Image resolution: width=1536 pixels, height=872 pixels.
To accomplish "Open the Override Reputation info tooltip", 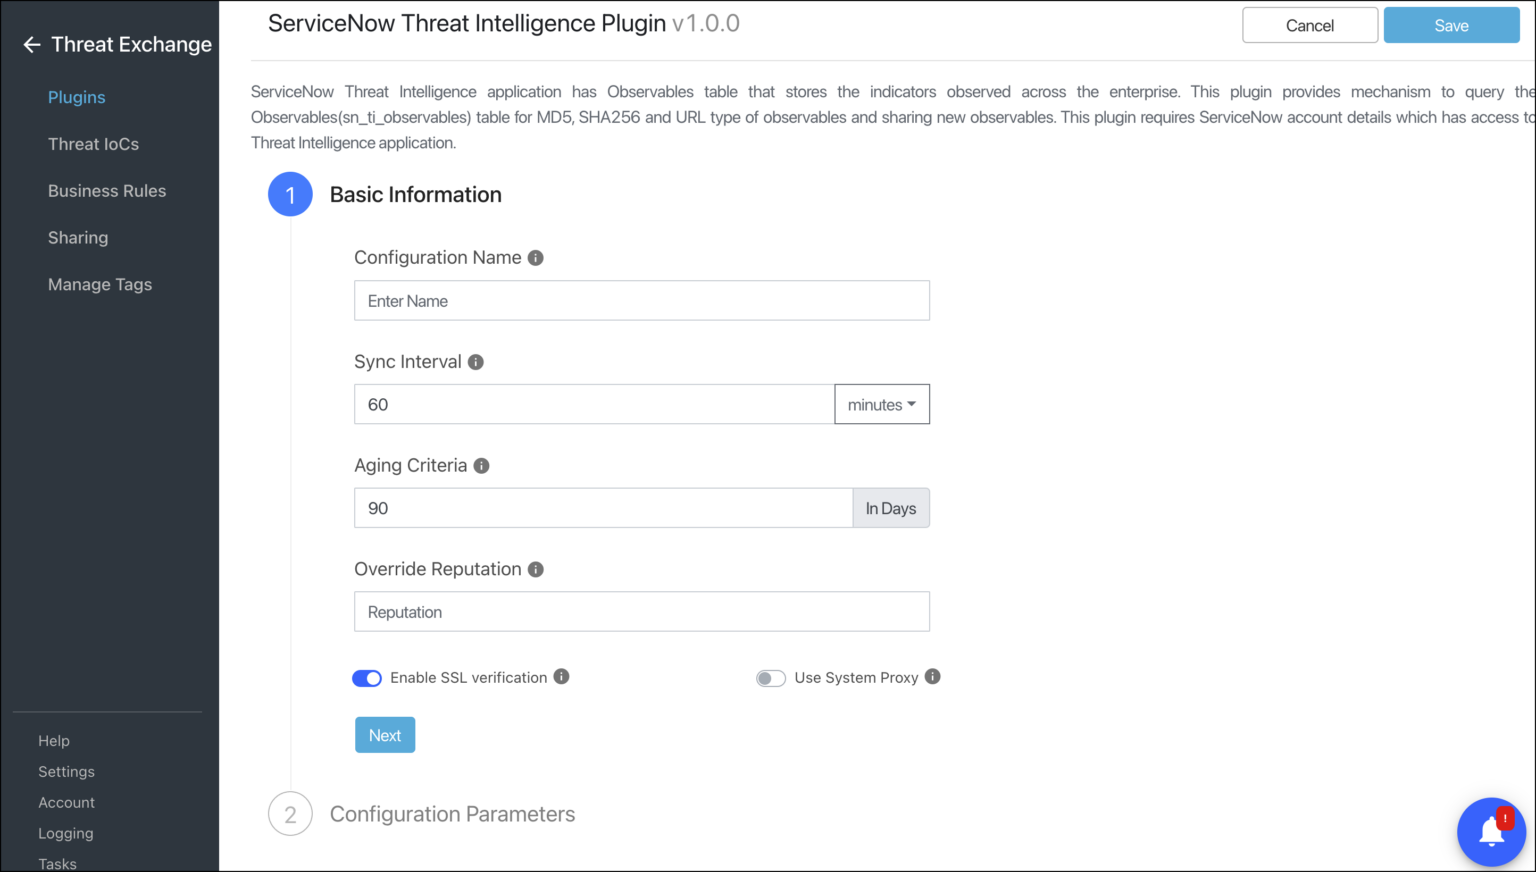I will [535, 569].
